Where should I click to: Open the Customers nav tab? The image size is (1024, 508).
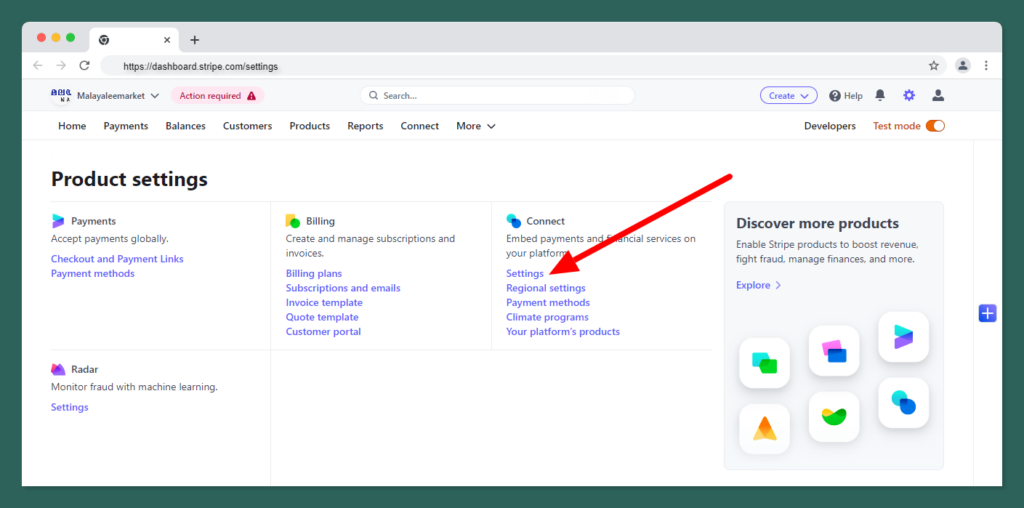(x=247, y=126)
